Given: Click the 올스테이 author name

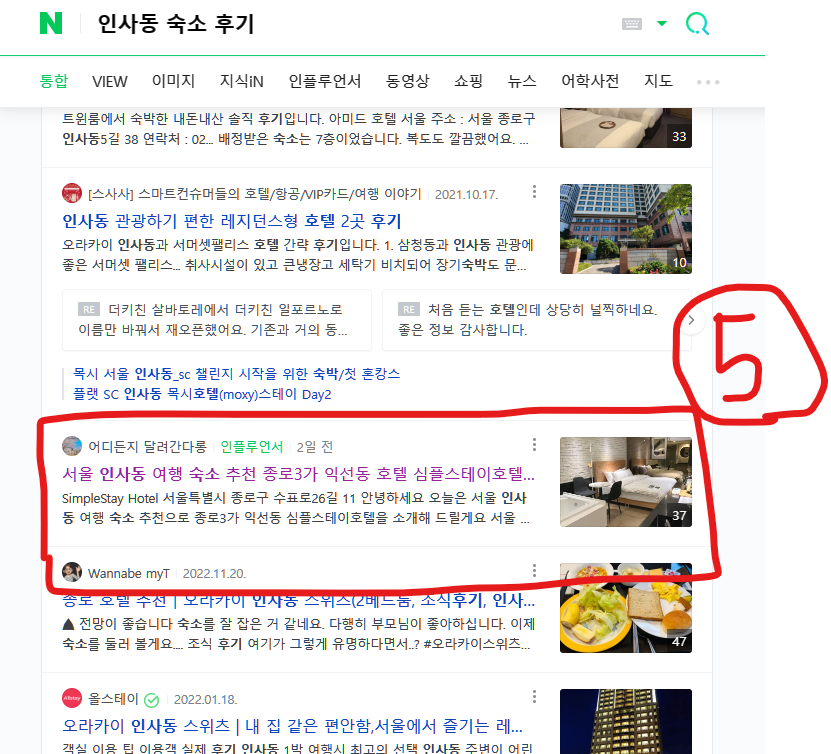Looking at the screenshot, I should coord(113,699).
